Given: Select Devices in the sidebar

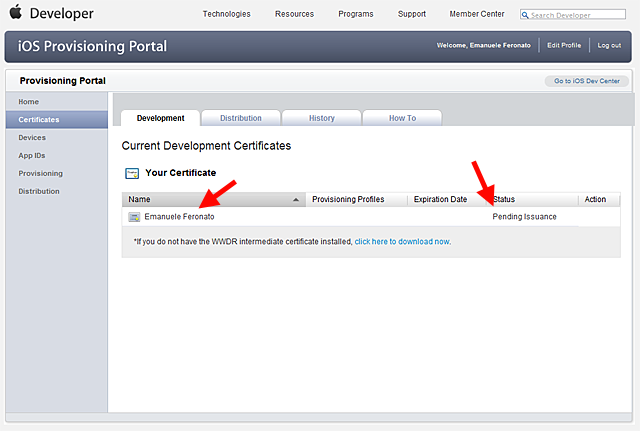Looking at the screenshot, I should (32, 137).
